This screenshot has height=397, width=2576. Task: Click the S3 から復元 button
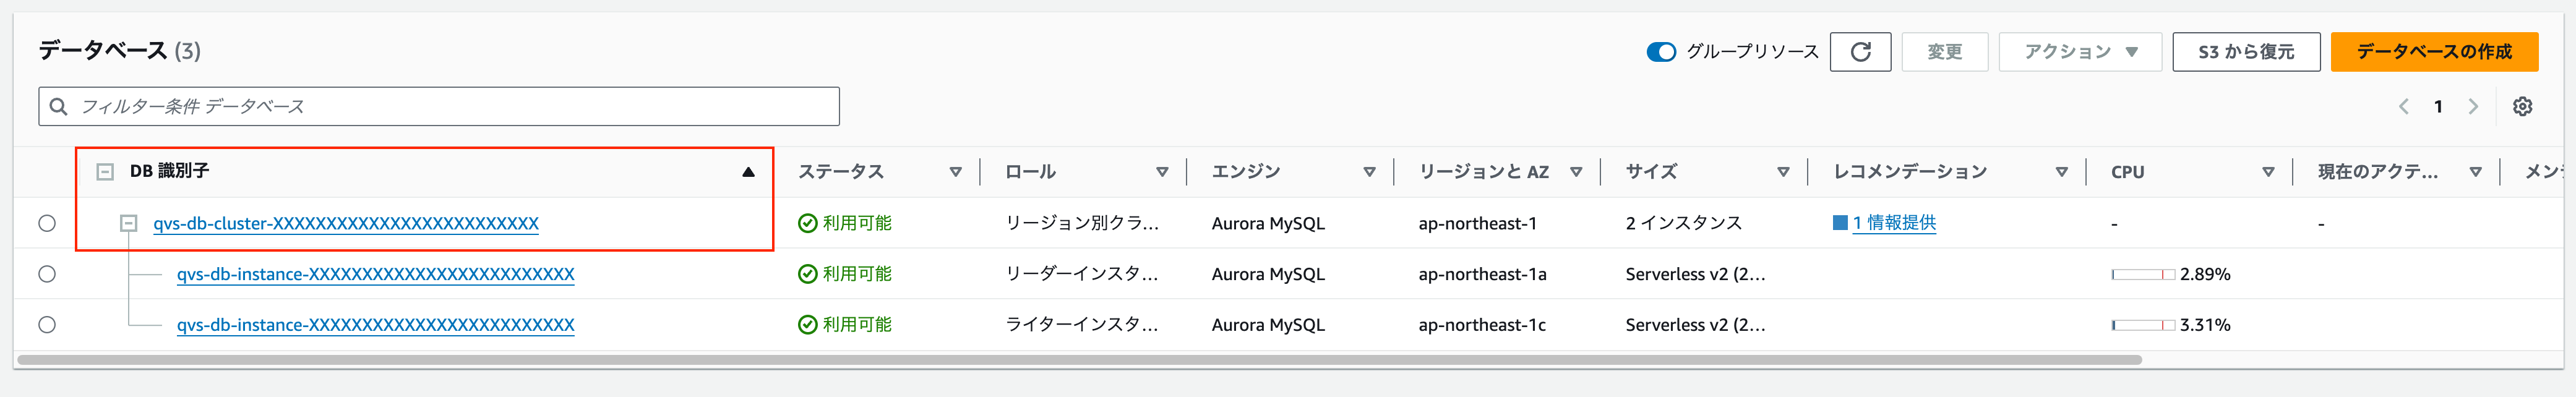click(2245, 52)
